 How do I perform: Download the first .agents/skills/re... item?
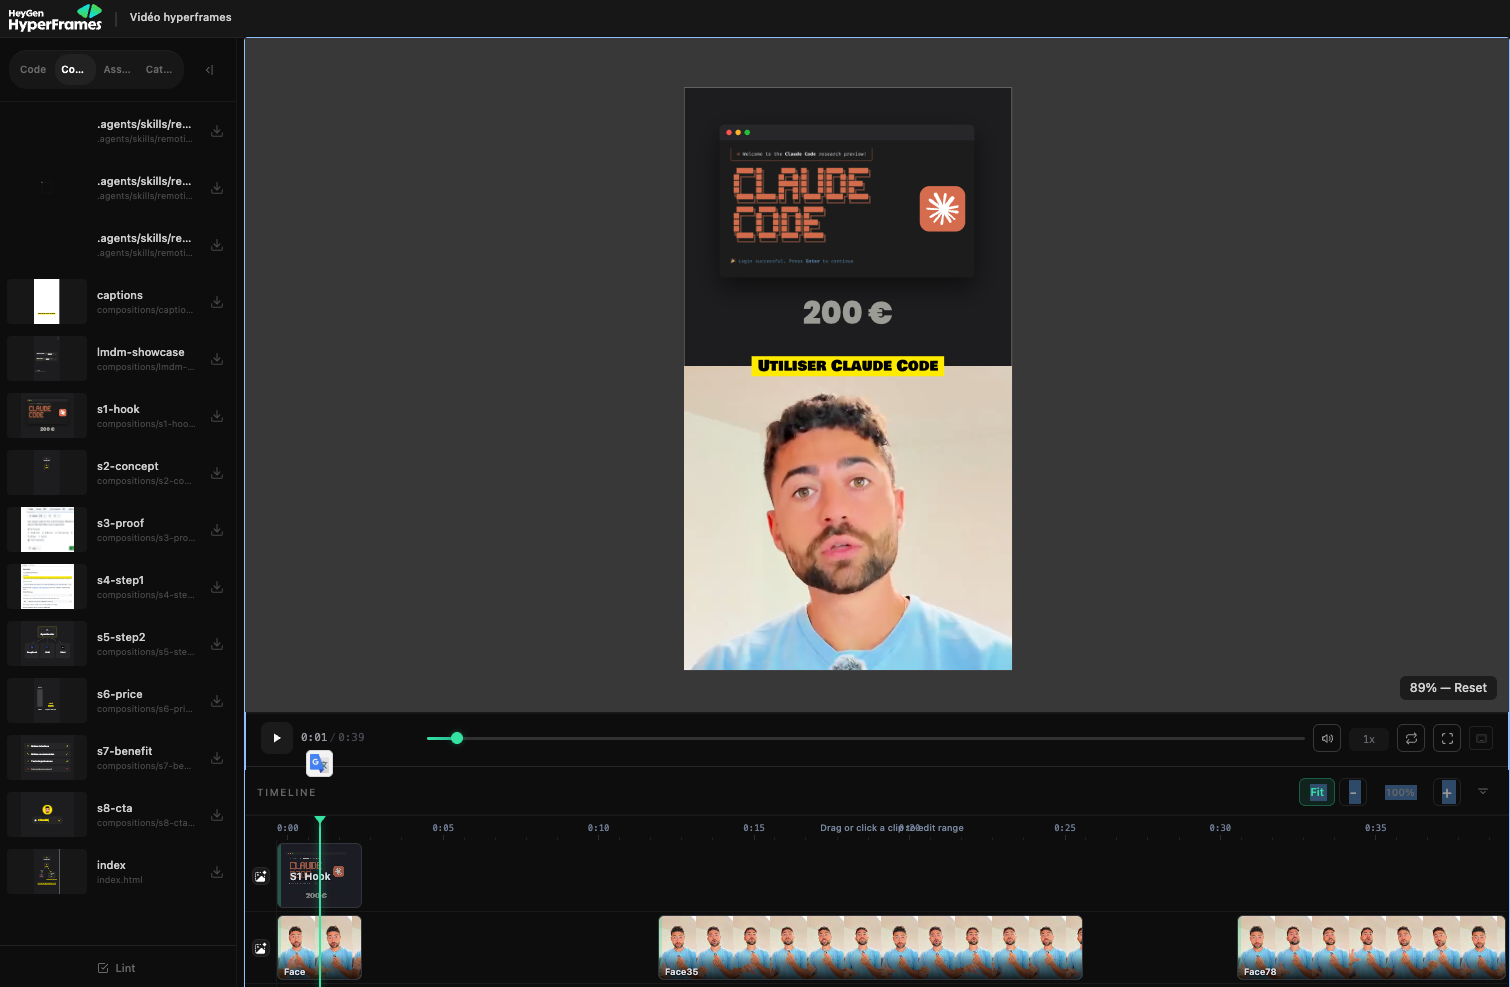(x=217, y=131)
